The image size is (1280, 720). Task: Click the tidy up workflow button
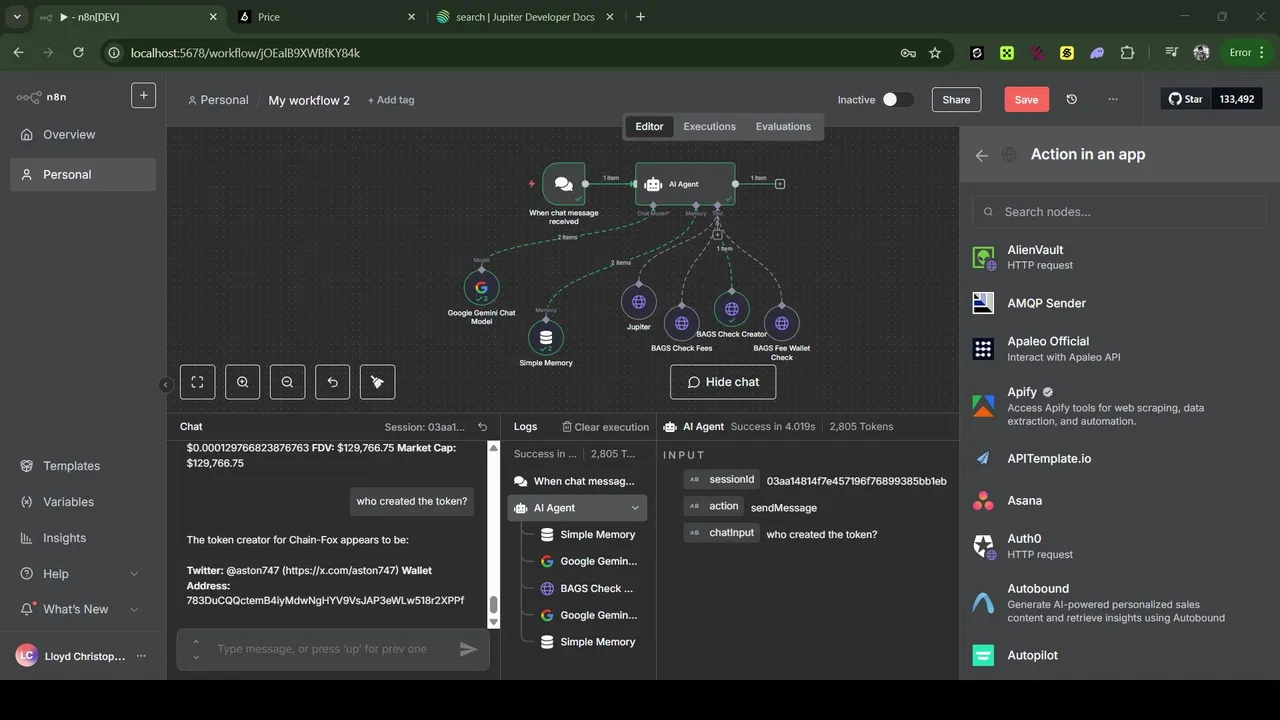(x=378, y=382)
